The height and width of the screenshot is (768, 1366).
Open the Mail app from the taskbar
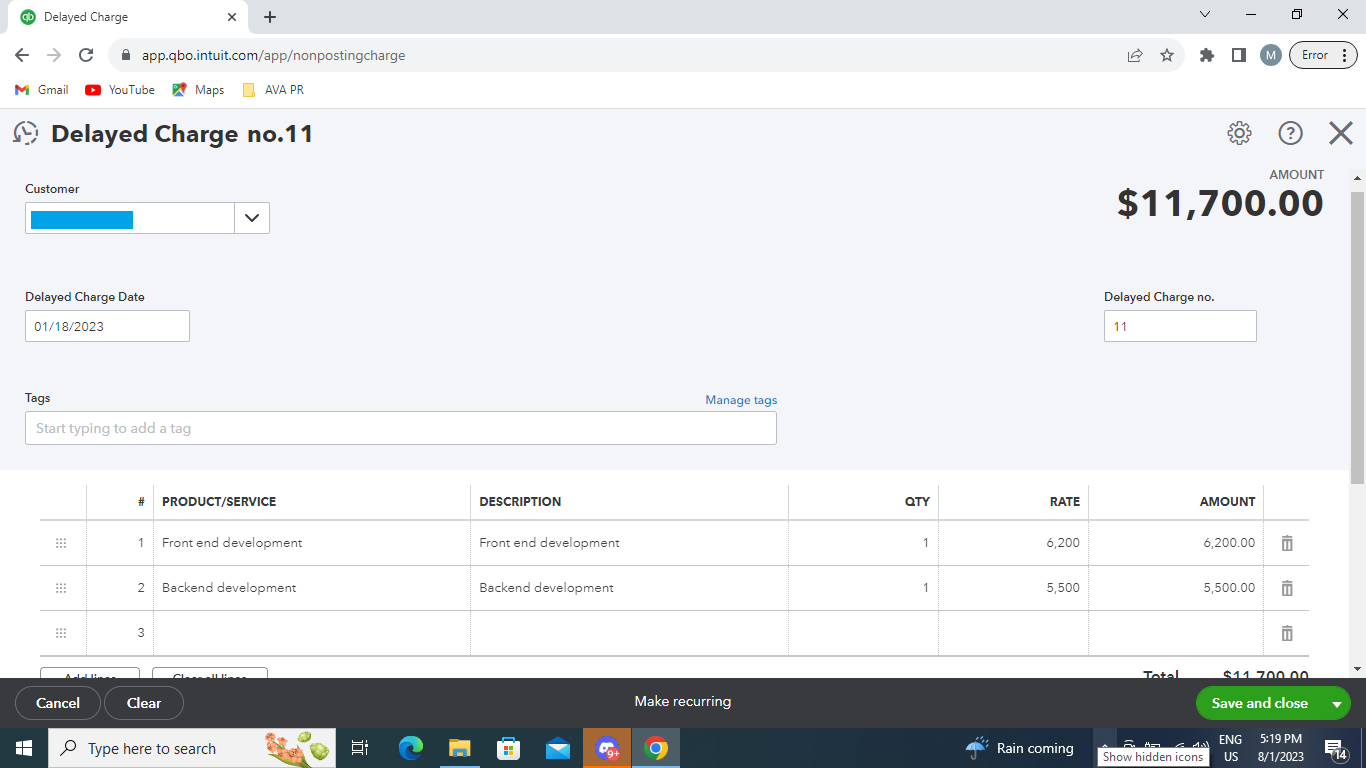click(558, 748)
